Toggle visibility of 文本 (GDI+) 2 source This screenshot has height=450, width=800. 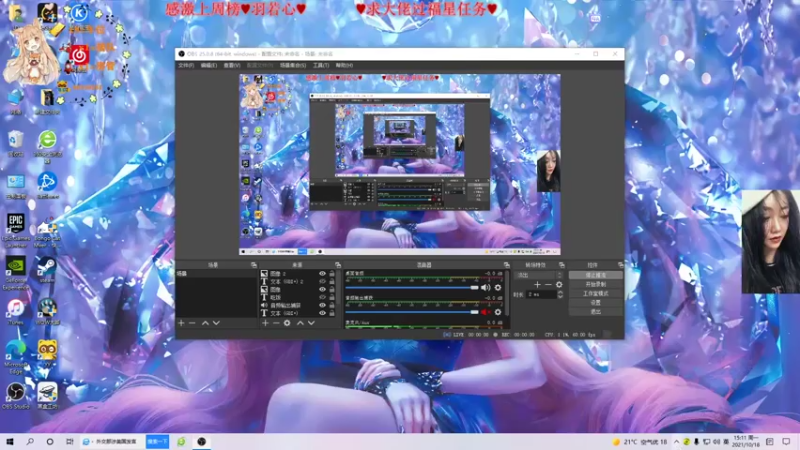pyautogui.click(x=322, y=282)
